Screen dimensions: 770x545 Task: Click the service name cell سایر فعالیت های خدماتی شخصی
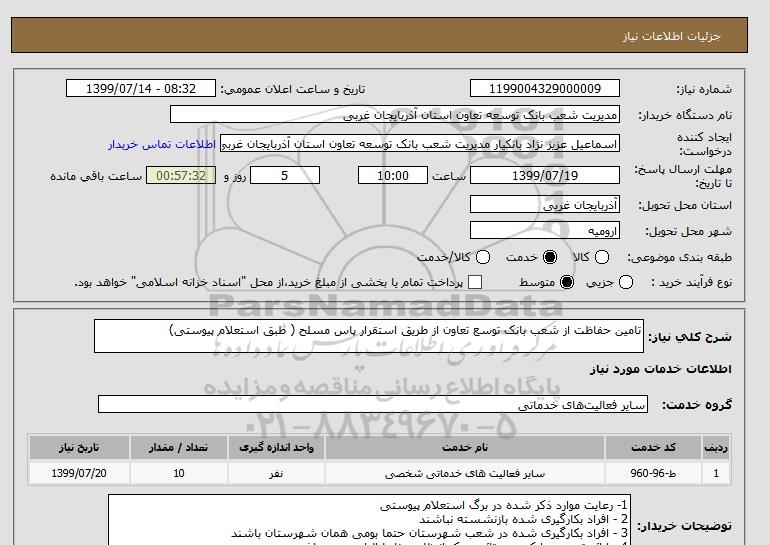click(x=465, y=473)
